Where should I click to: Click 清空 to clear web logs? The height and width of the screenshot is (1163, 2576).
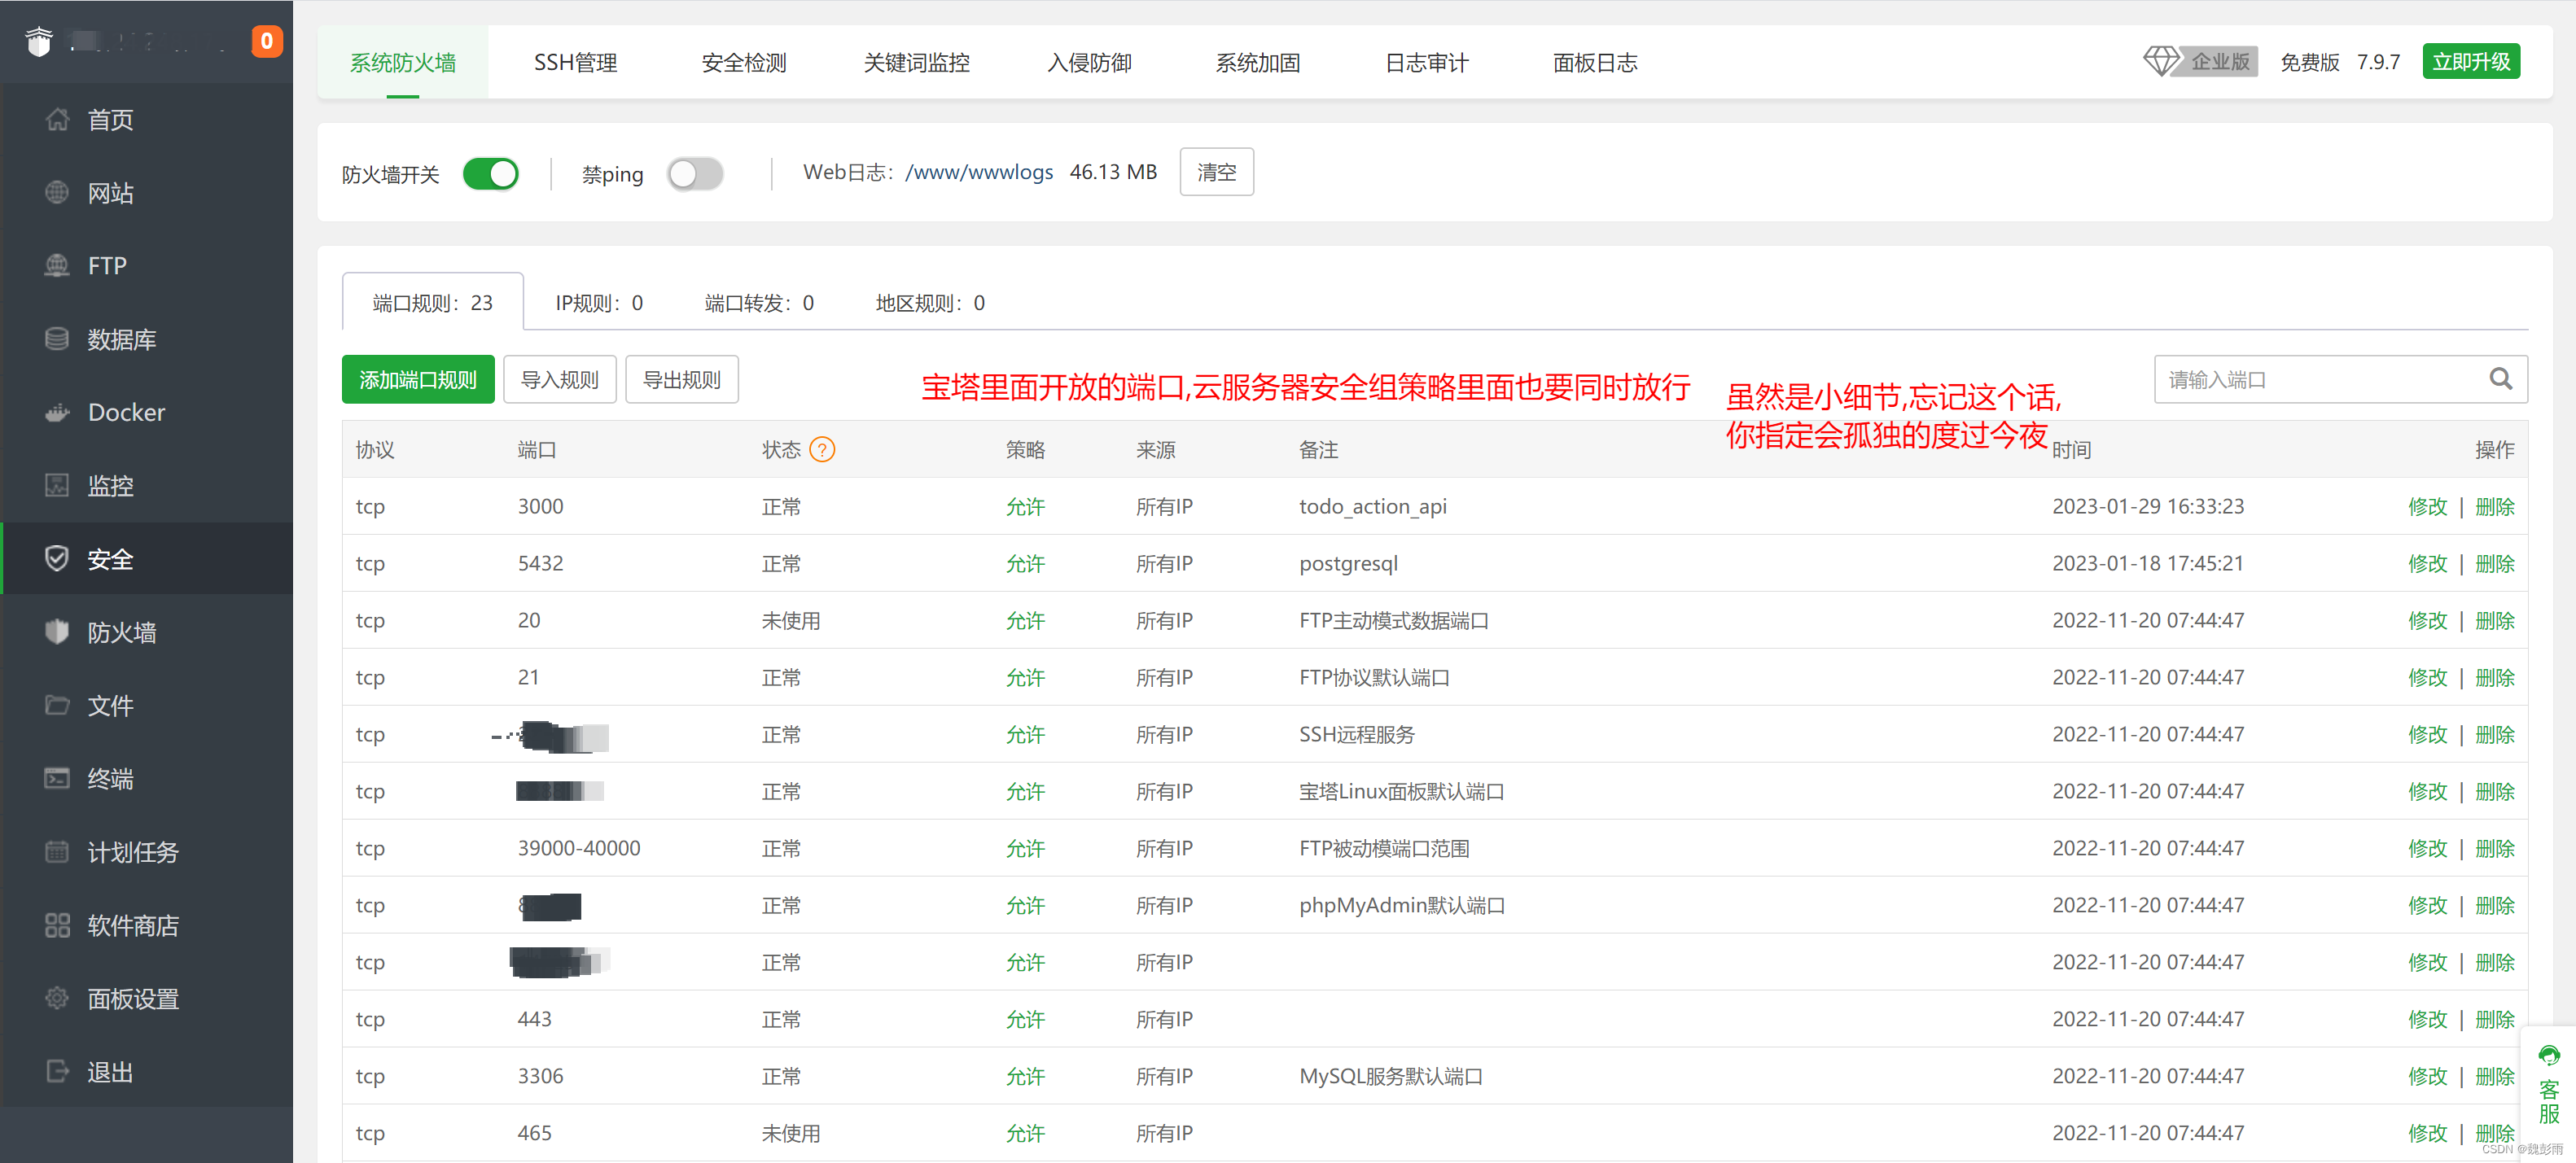1216,172
